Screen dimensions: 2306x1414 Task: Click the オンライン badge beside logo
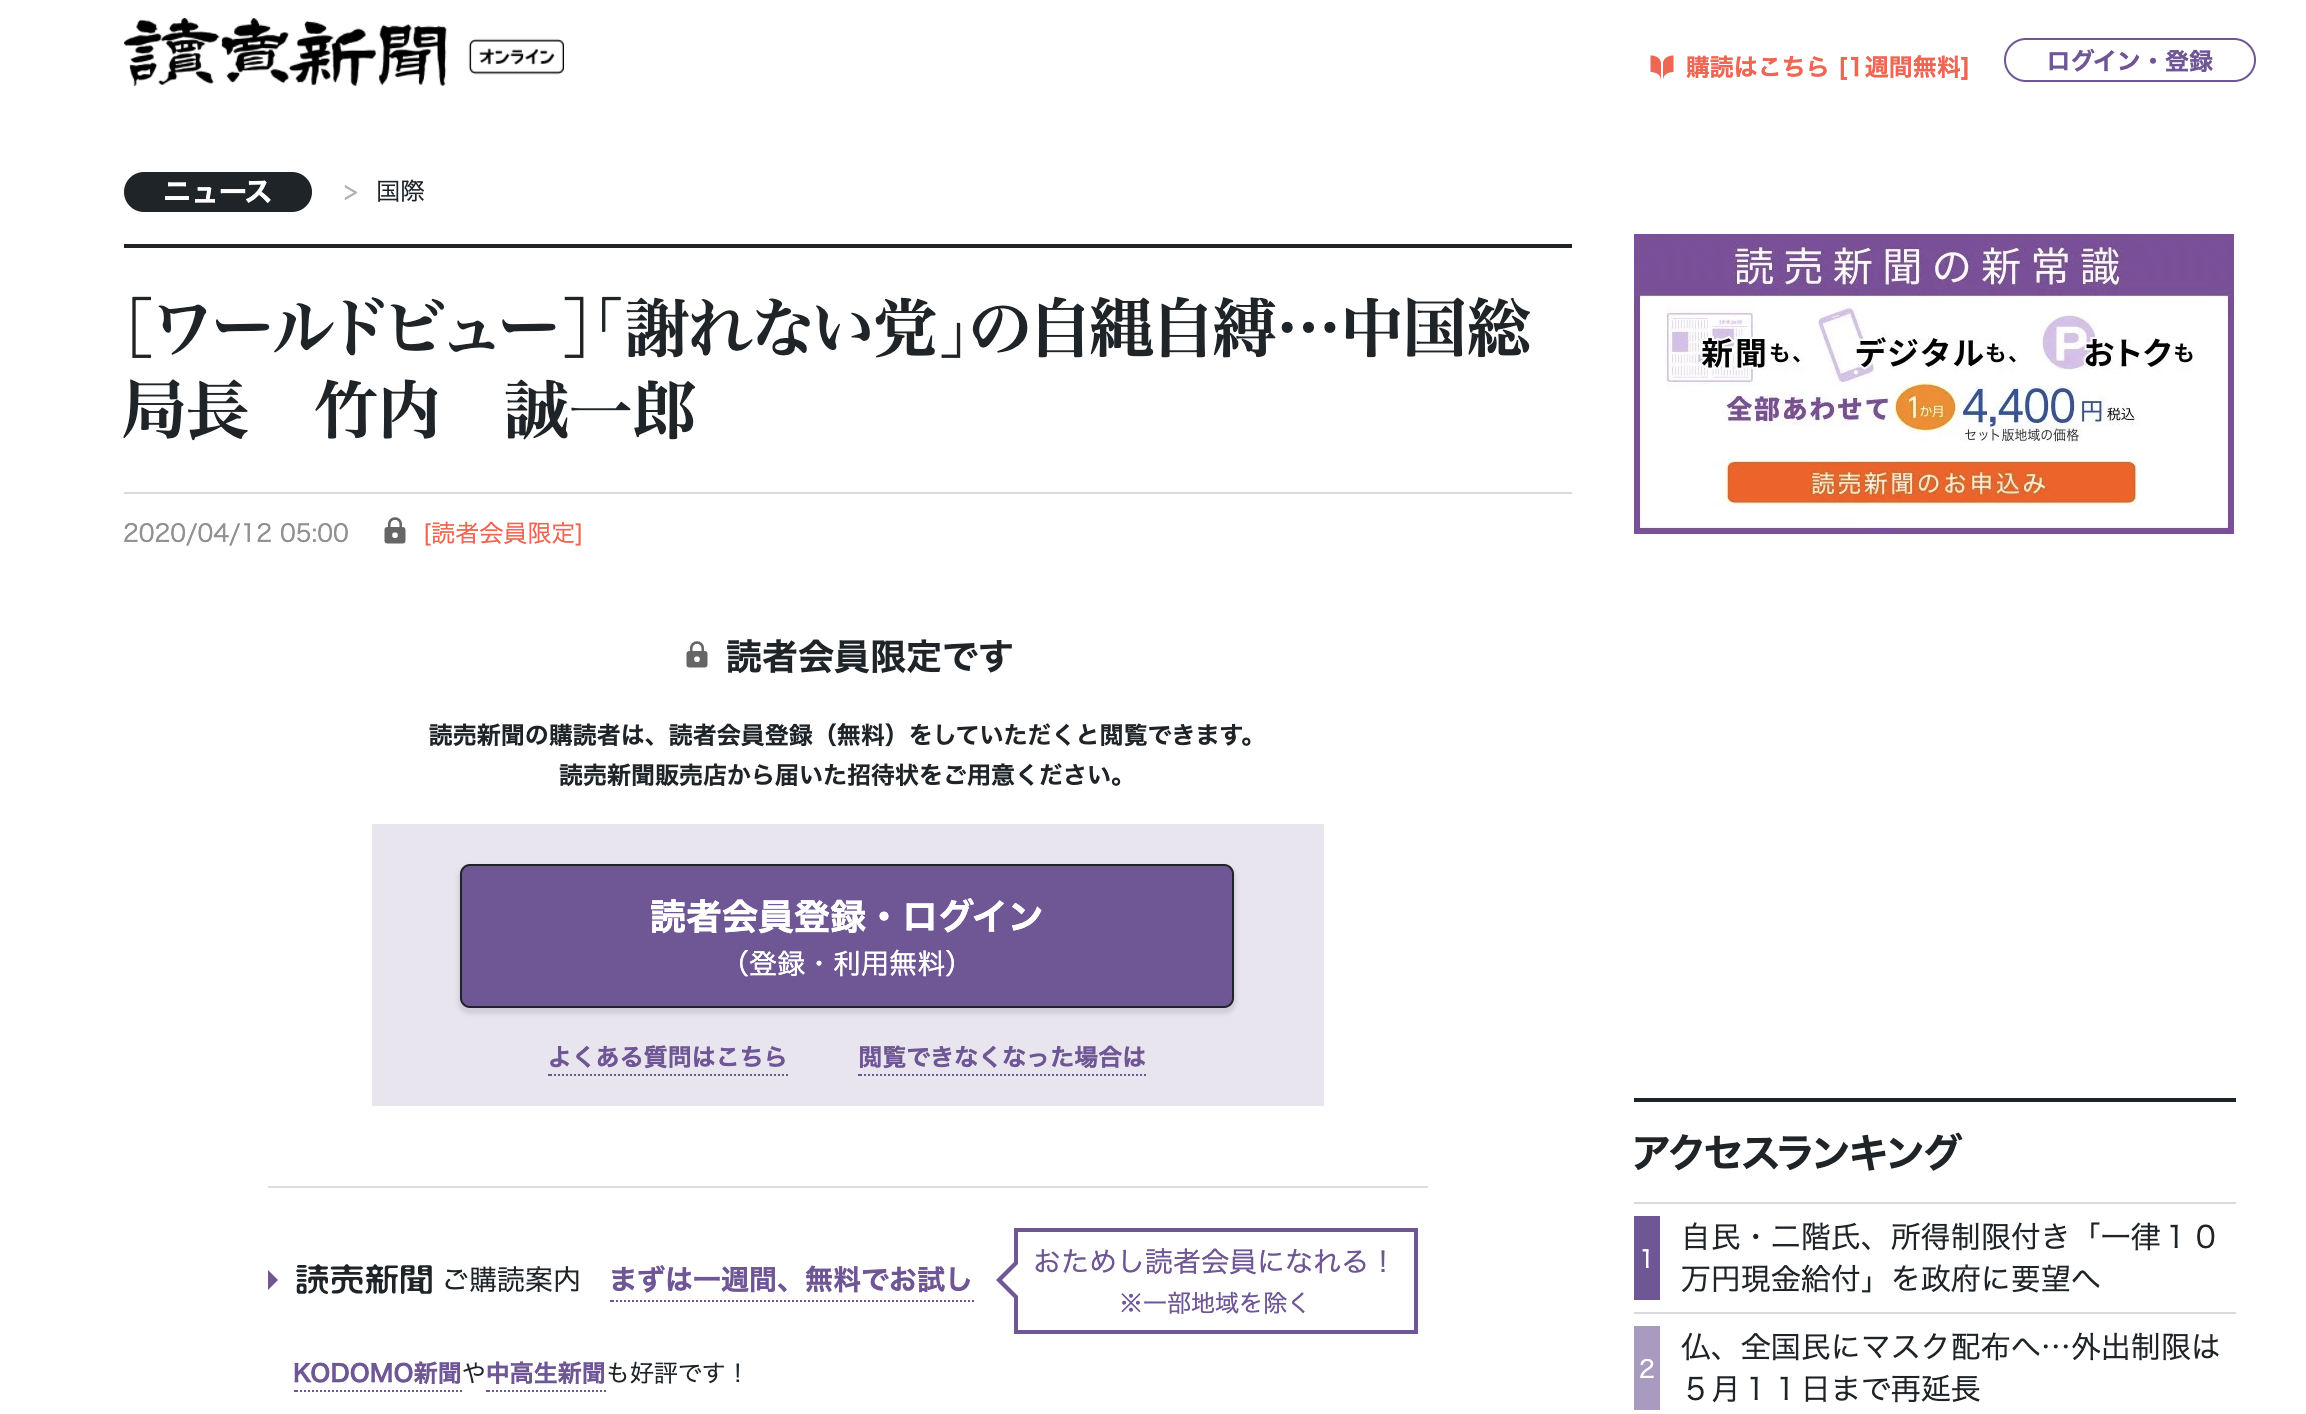pyautogui.click(x=516, y=57)
